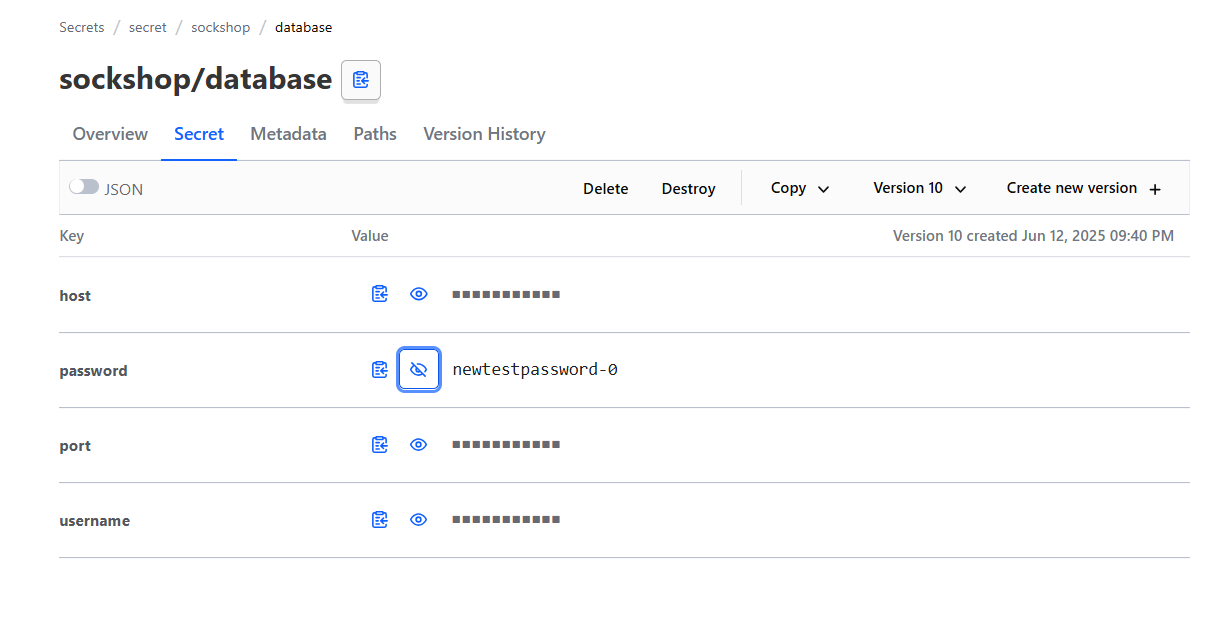Copy the port value to clipboard
The image size is (1216, 636).
(380, 445)
